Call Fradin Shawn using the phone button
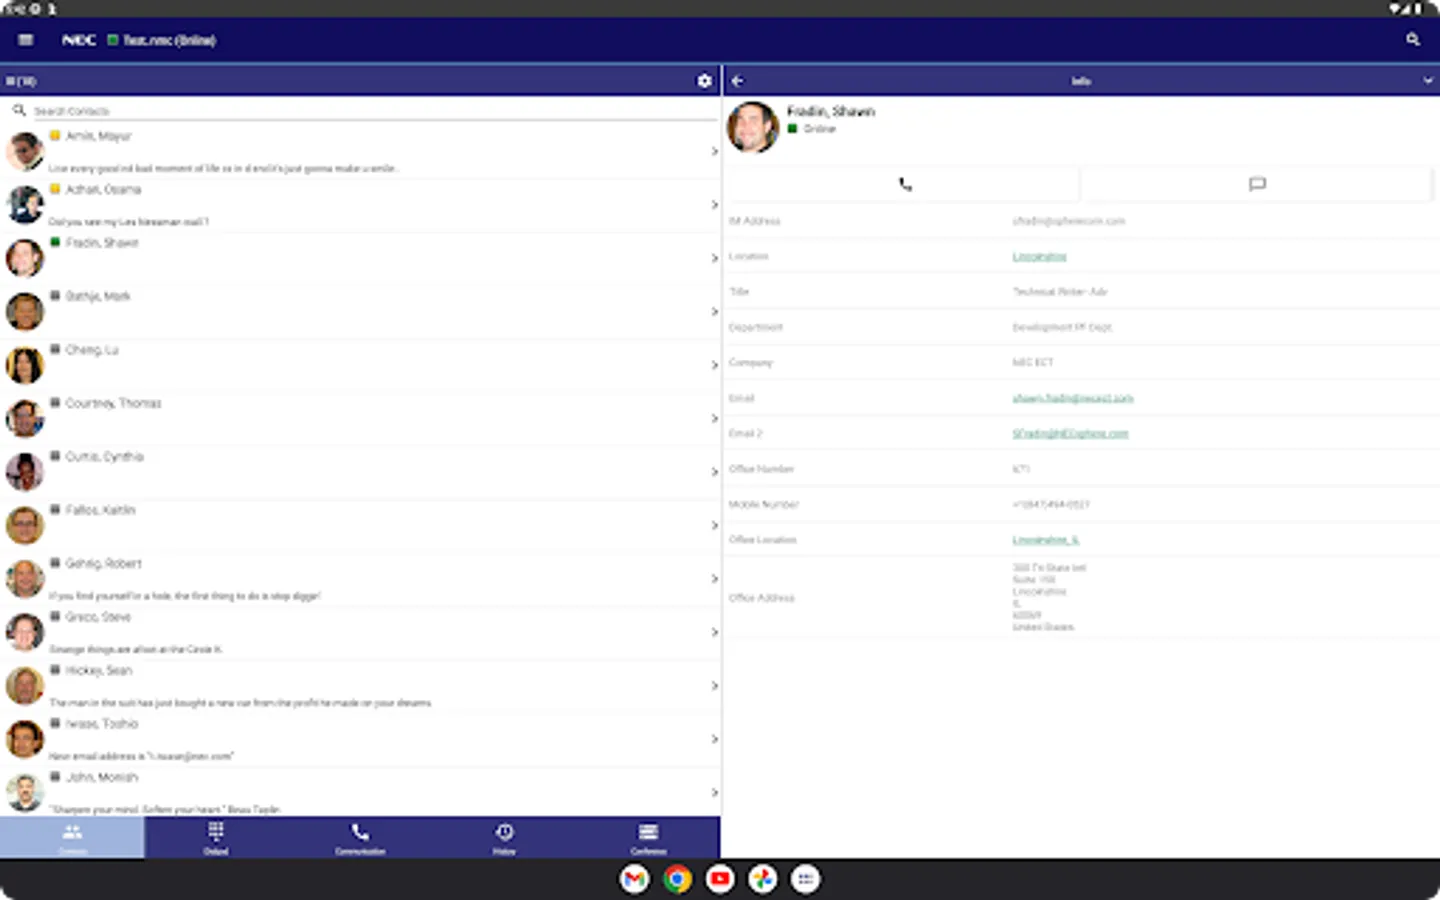 [903, 184]
